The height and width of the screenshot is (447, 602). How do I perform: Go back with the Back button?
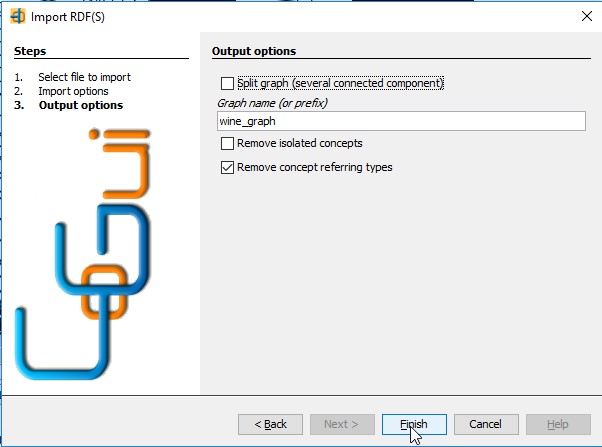270,424
